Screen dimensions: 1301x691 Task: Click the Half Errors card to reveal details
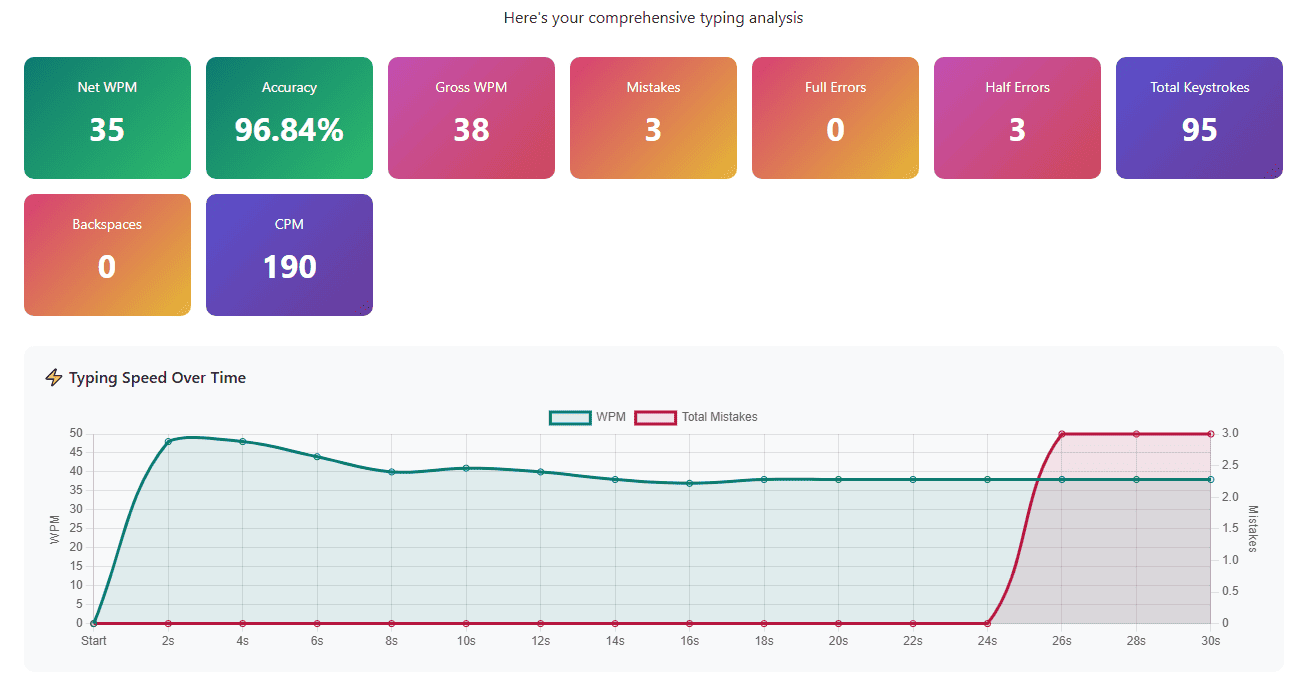coord(1017,117)
